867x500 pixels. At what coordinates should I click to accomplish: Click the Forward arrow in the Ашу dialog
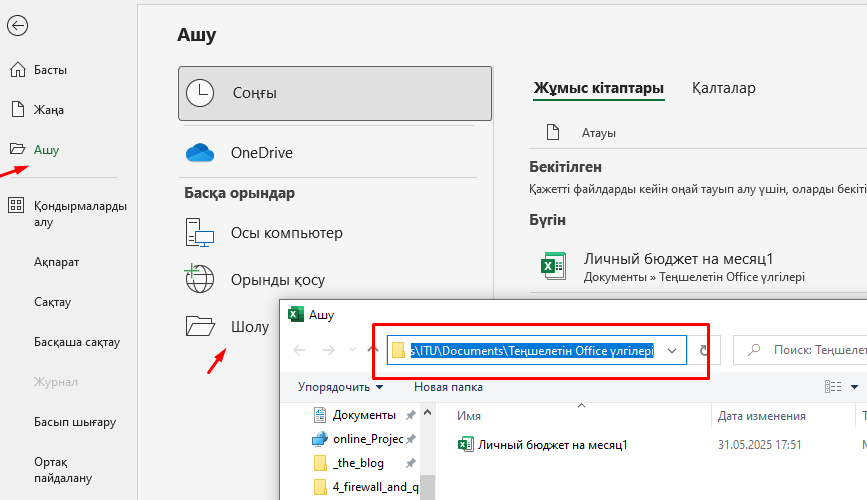pos(328,350)
